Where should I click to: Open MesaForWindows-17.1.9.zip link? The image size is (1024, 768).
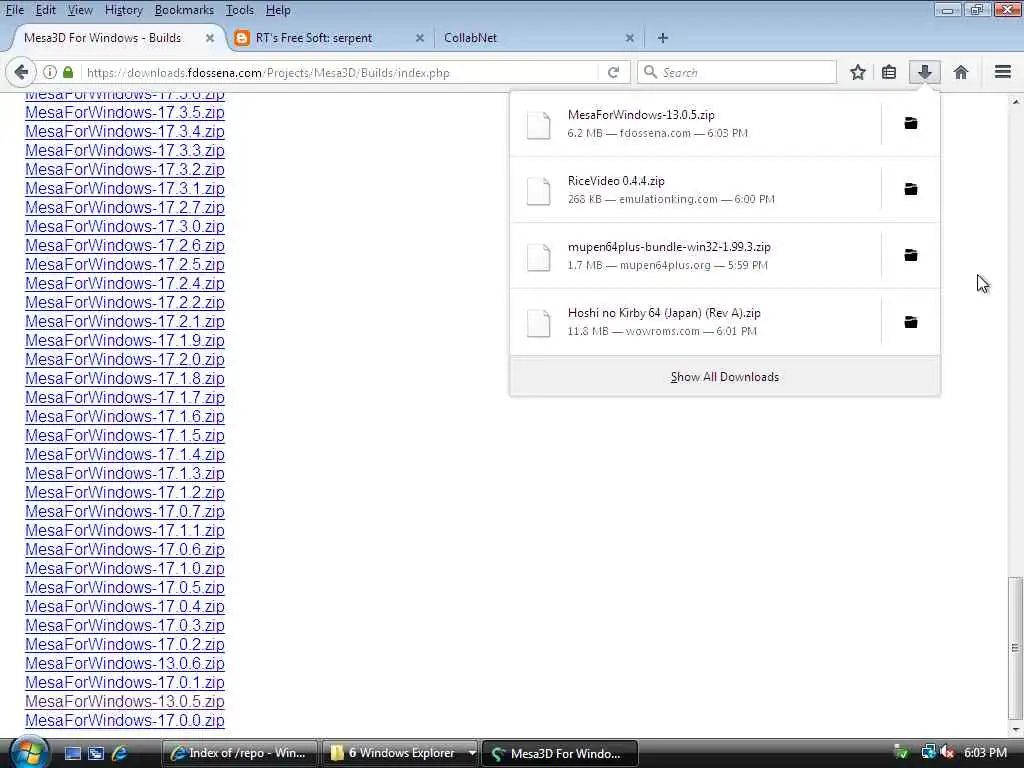pyautogui.click(x=125, y=340)
